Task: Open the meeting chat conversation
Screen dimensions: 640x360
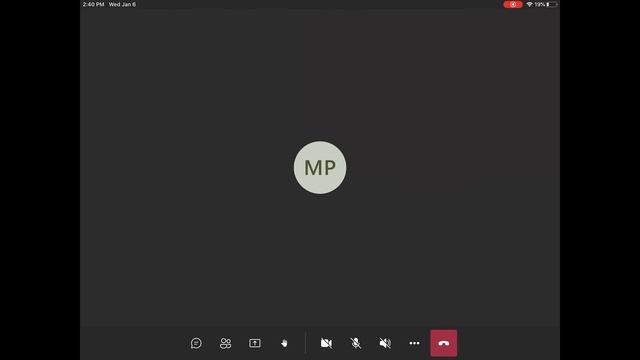Action: [196, 343]
